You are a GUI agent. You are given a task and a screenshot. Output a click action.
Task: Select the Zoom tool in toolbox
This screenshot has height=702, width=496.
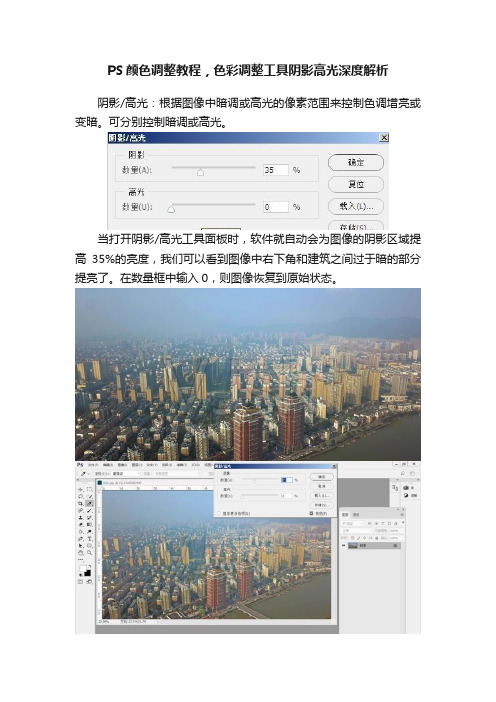(x=90, y=553)
